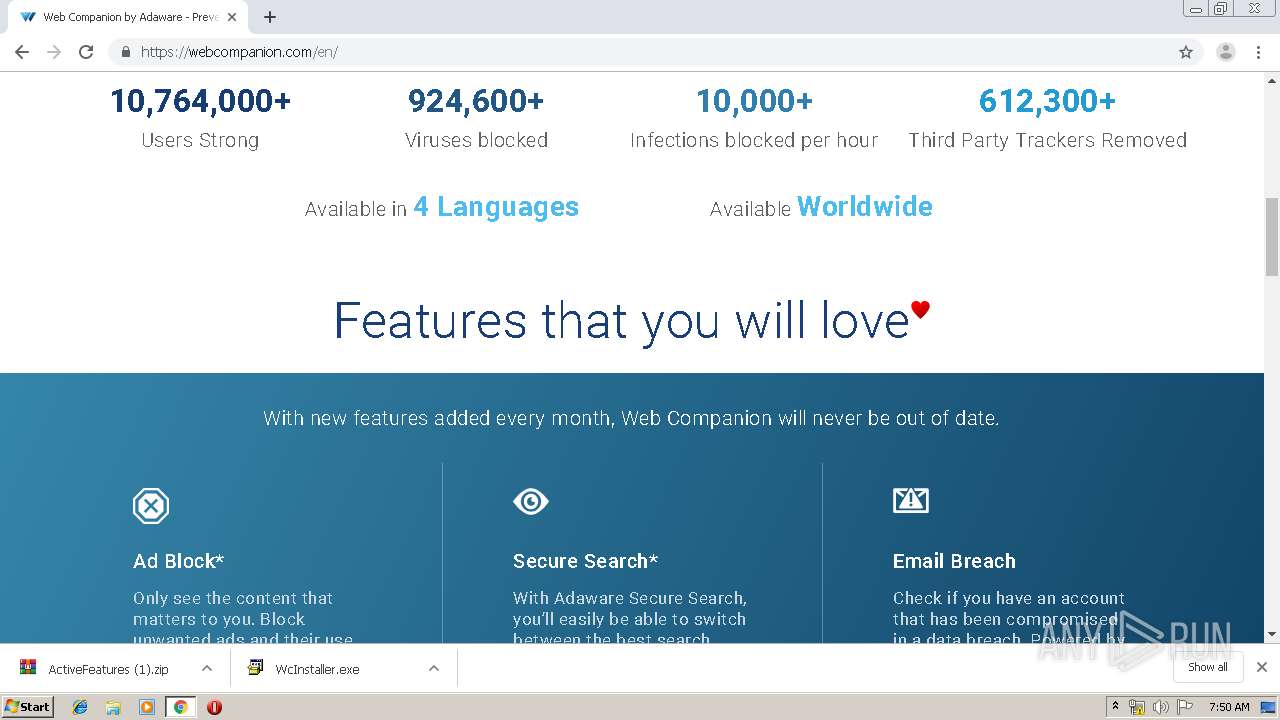Screen dimensions: 1280x720
Task: Reload the Web Companion page
Action: 86,52
